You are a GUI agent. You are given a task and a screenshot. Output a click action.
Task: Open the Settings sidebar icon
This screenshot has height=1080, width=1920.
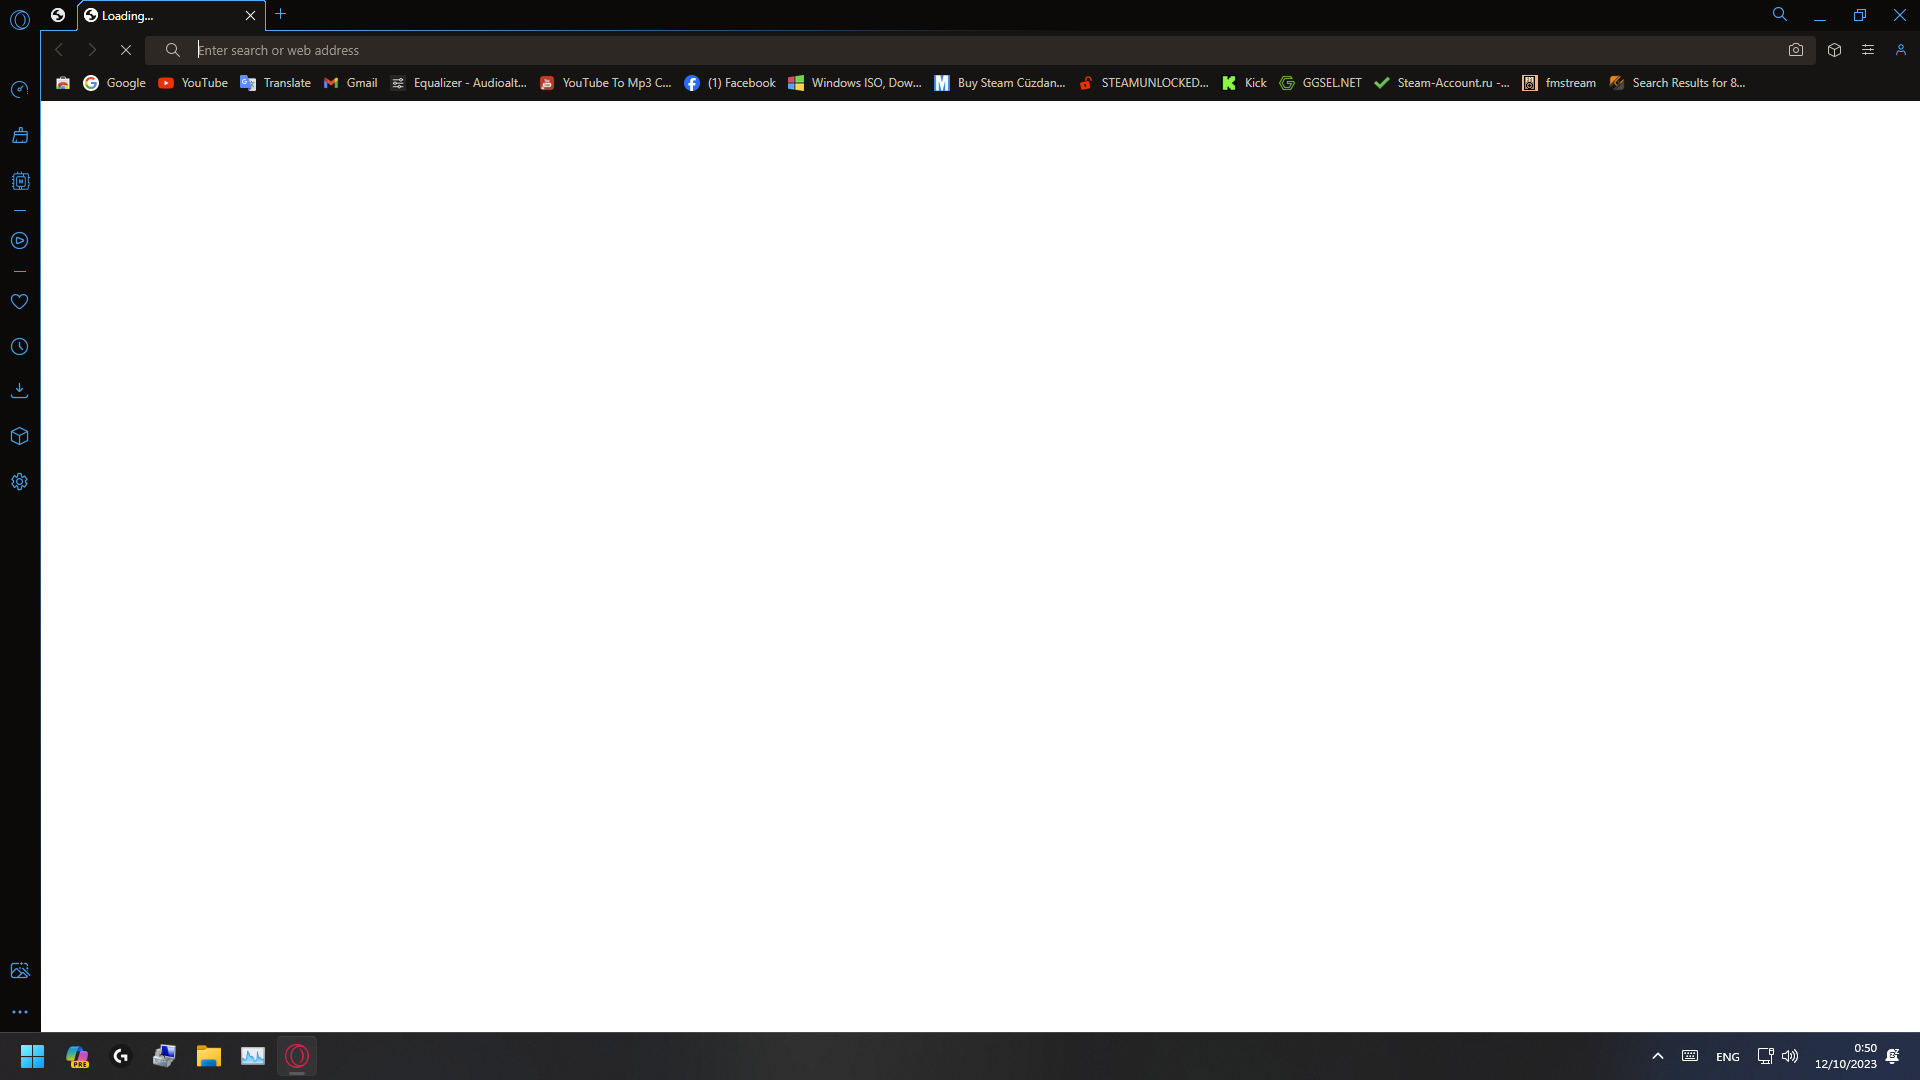point(20,481)
